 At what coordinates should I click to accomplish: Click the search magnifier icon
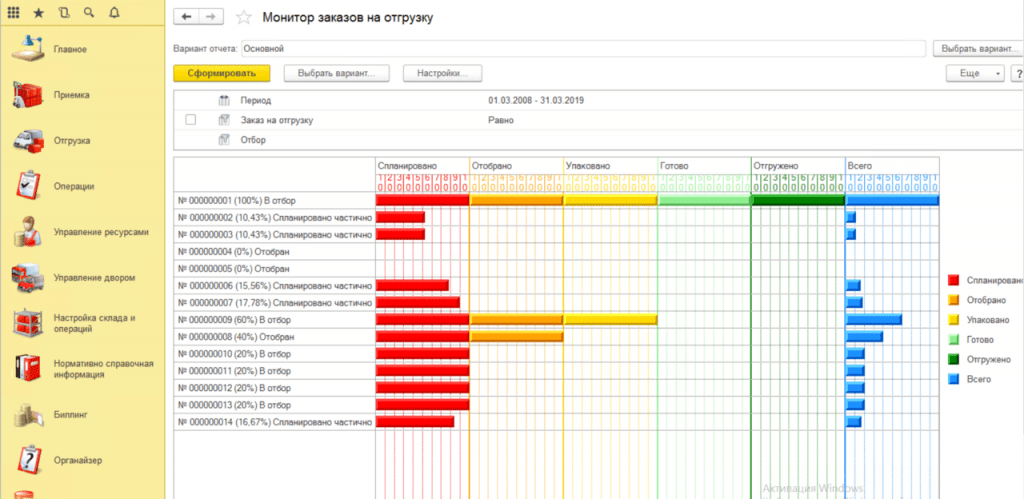(x=89, y=13)
